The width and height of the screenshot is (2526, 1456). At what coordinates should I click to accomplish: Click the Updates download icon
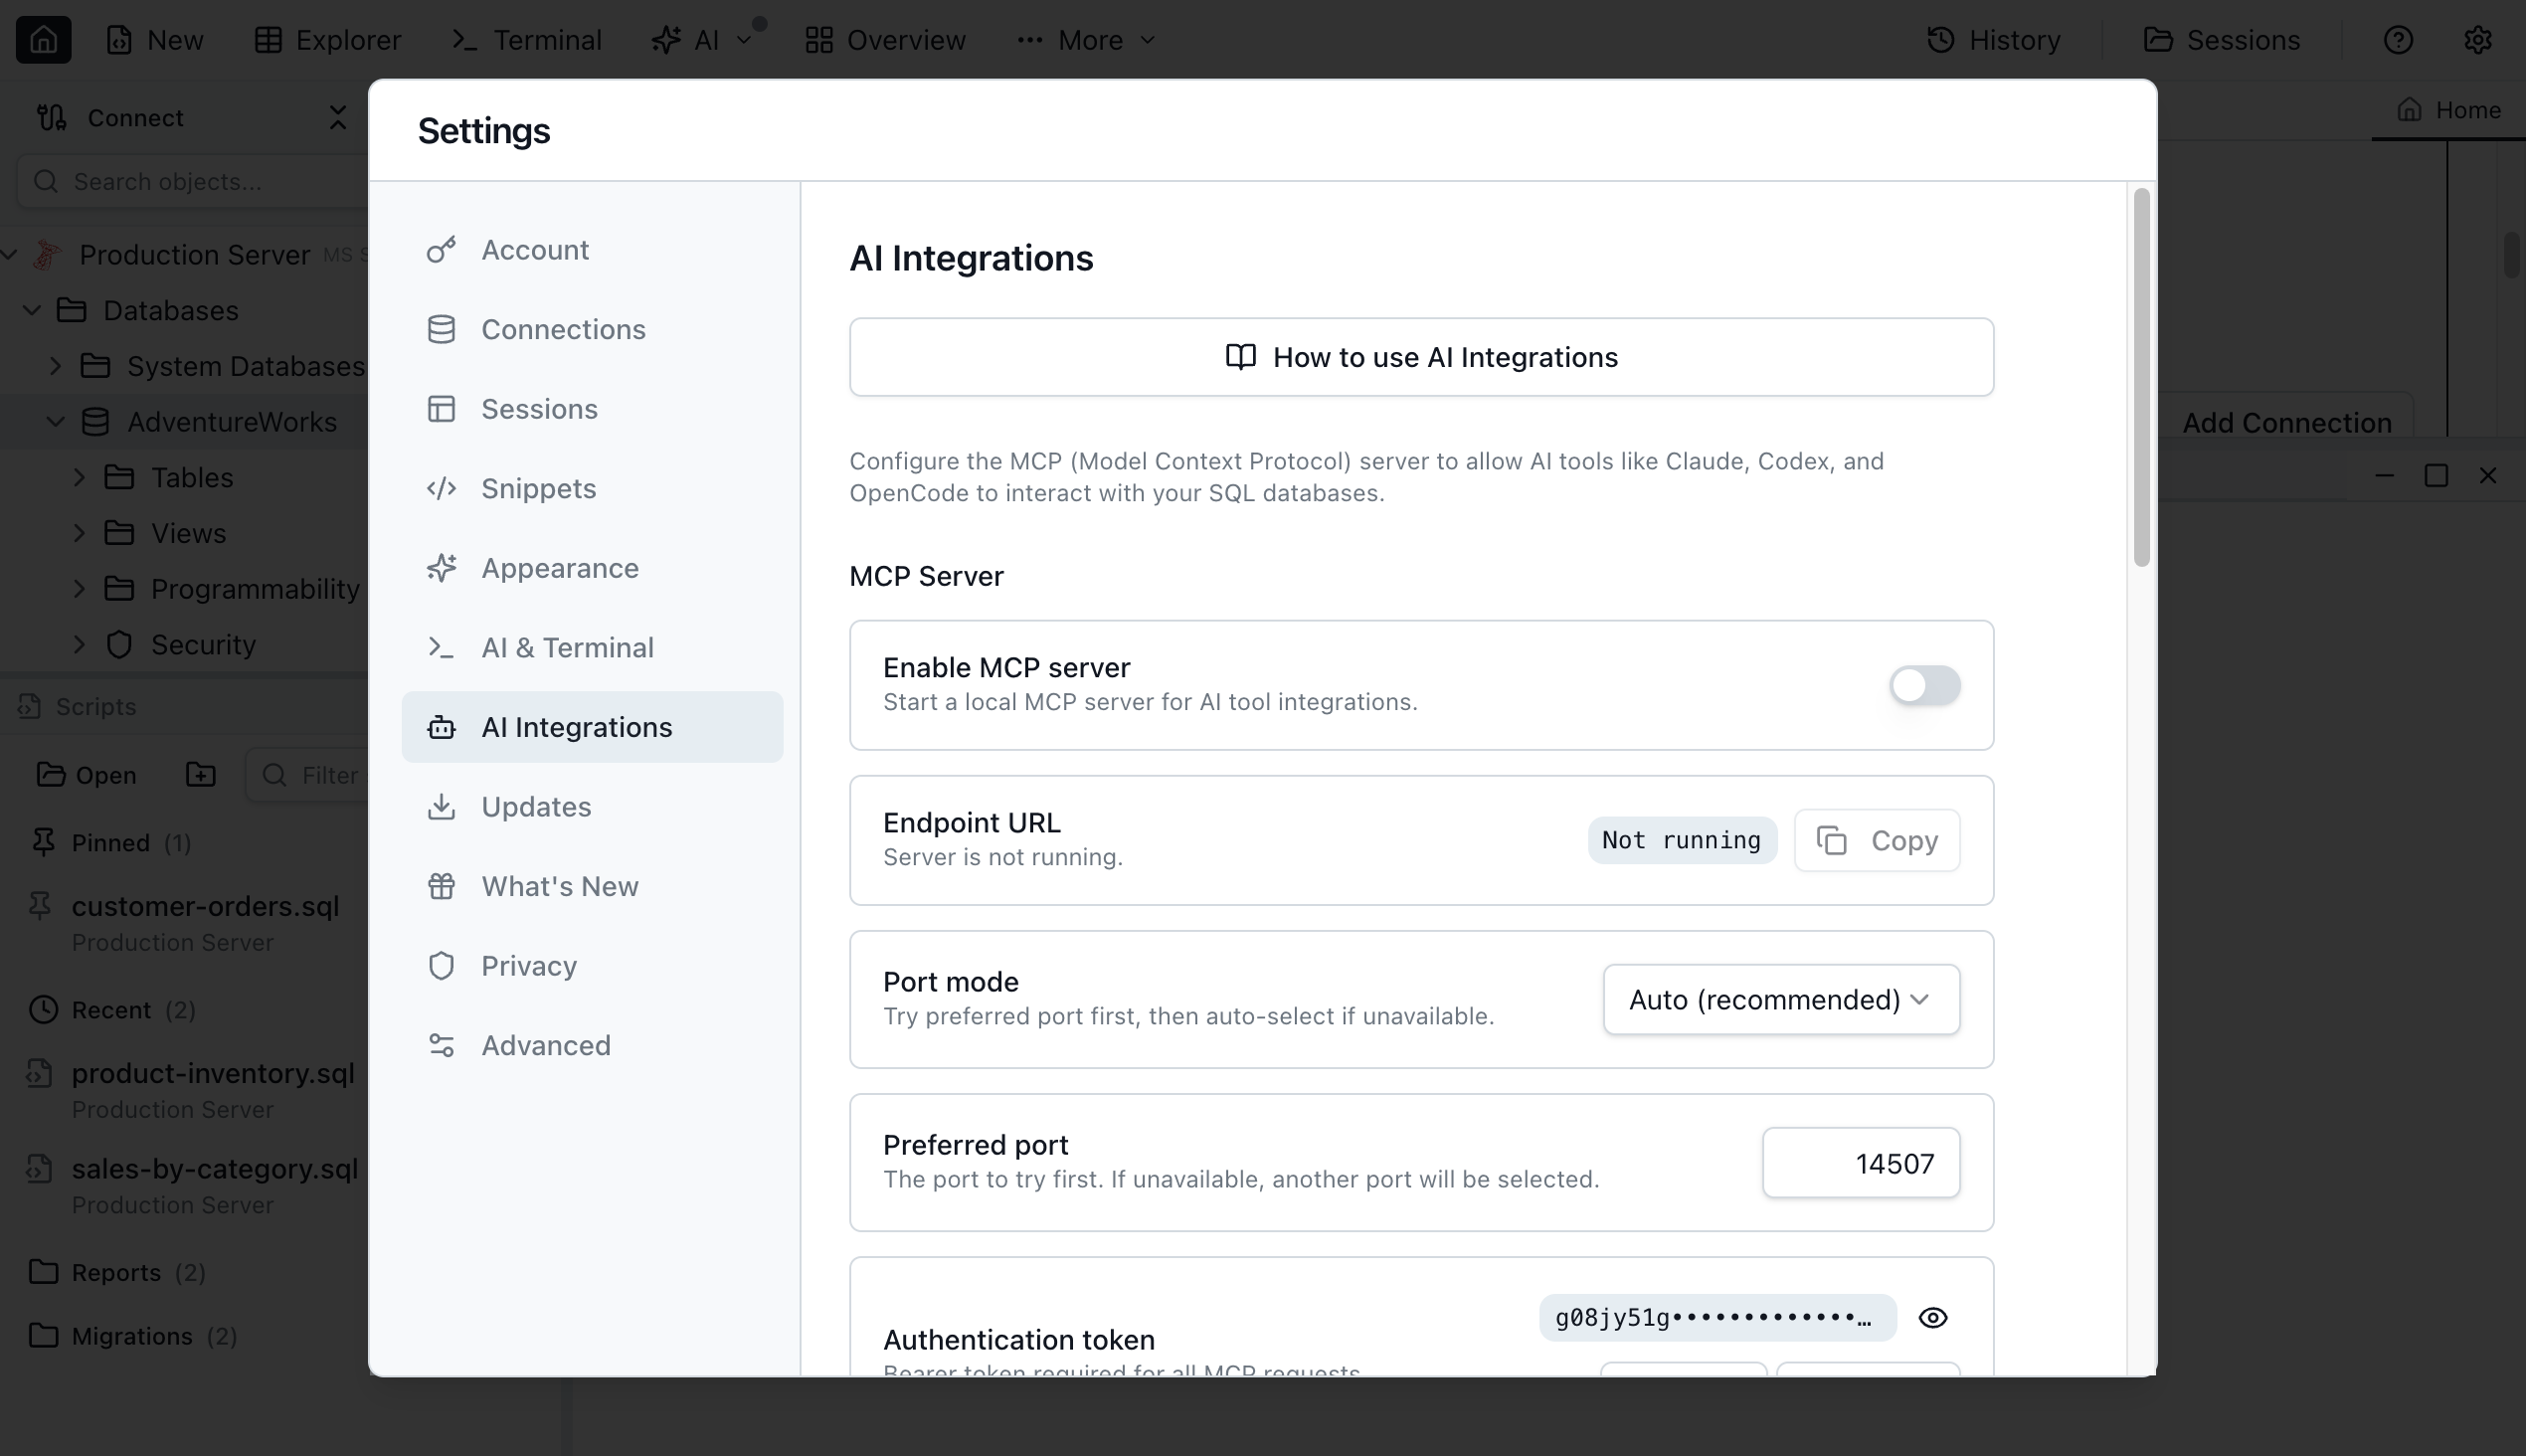(x=441, y=806)
